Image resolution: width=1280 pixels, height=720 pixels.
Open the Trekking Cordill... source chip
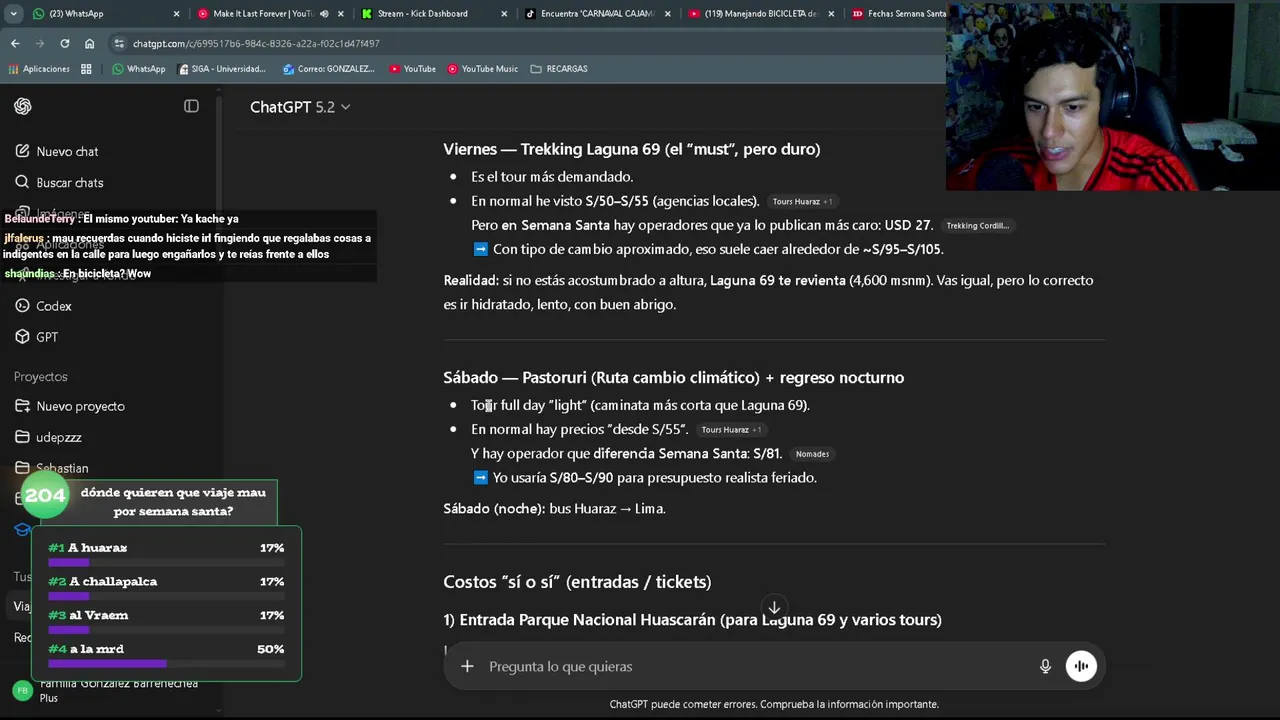click(x=978, y=226)
